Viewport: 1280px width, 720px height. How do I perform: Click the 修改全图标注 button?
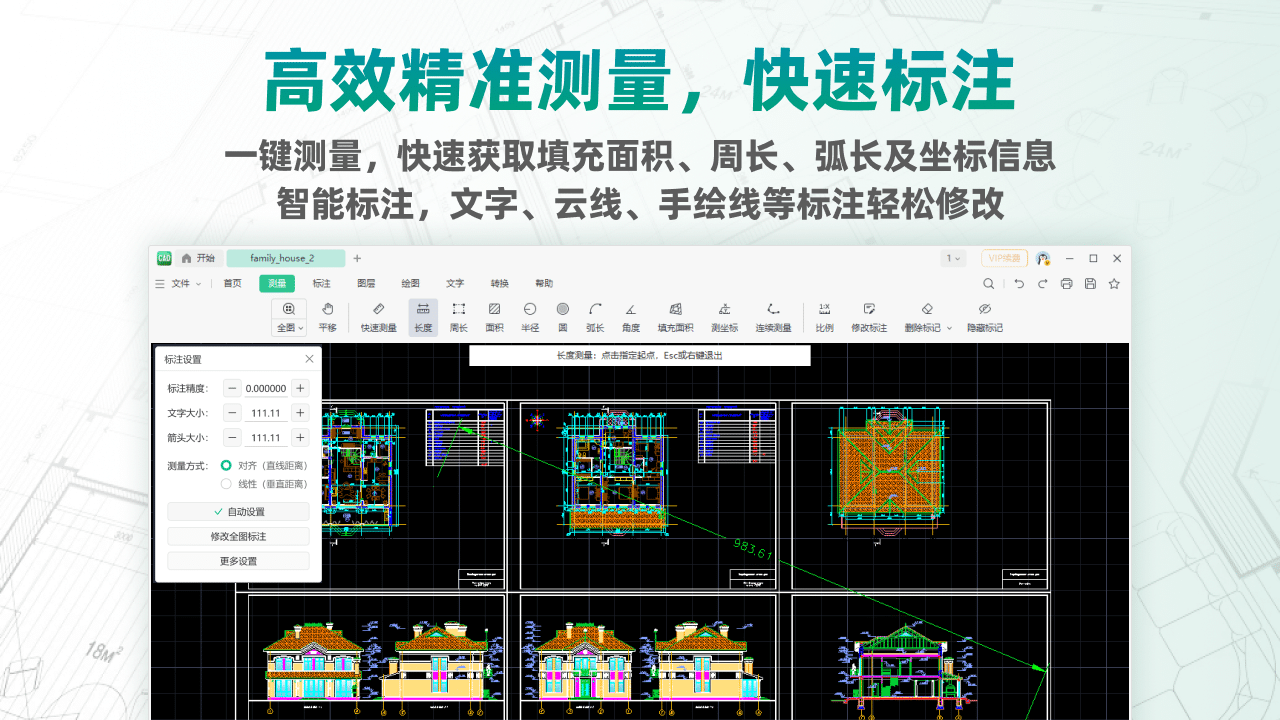237,536
